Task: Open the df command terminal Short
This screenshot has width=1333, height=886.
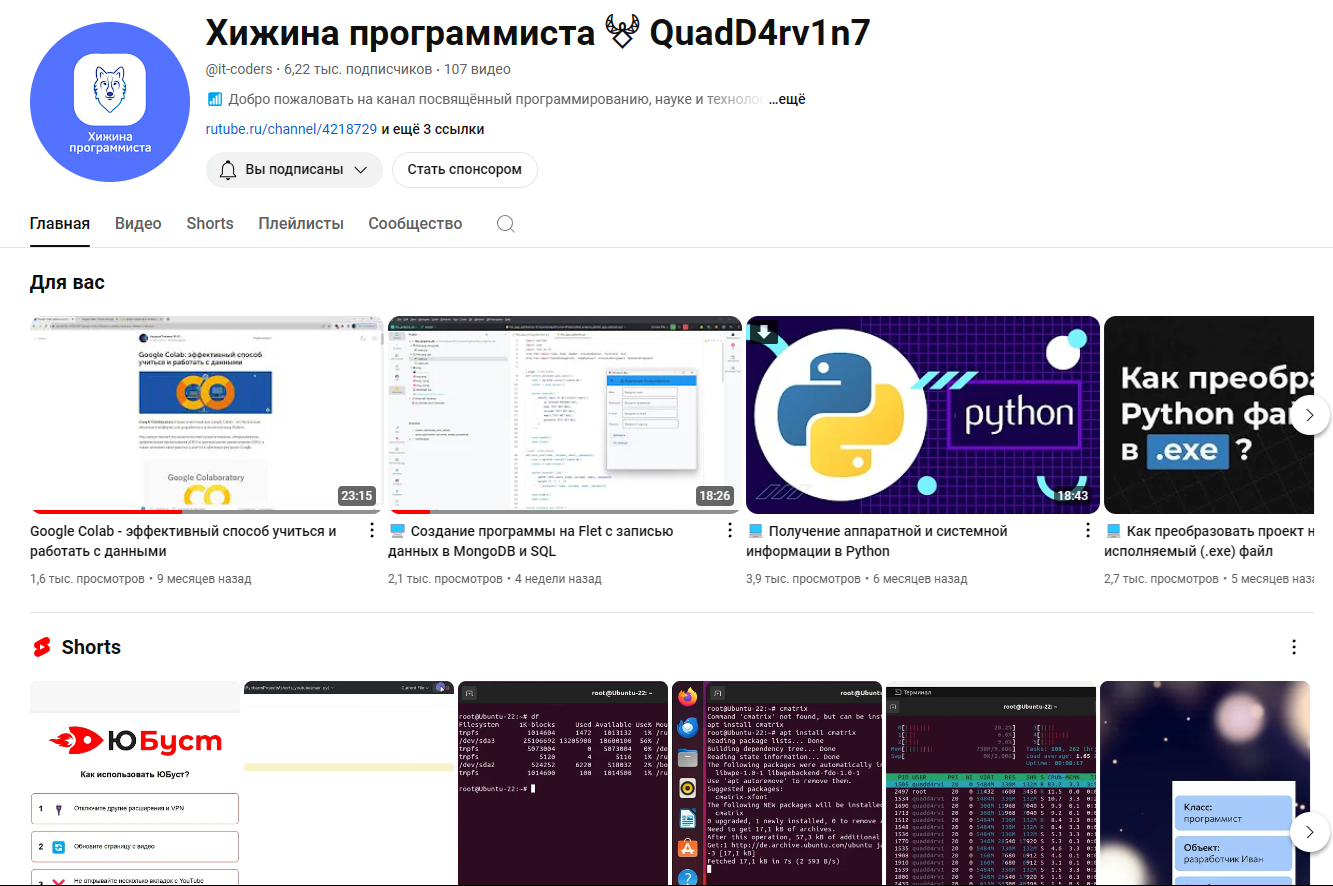Action: (x=563, y=783)
